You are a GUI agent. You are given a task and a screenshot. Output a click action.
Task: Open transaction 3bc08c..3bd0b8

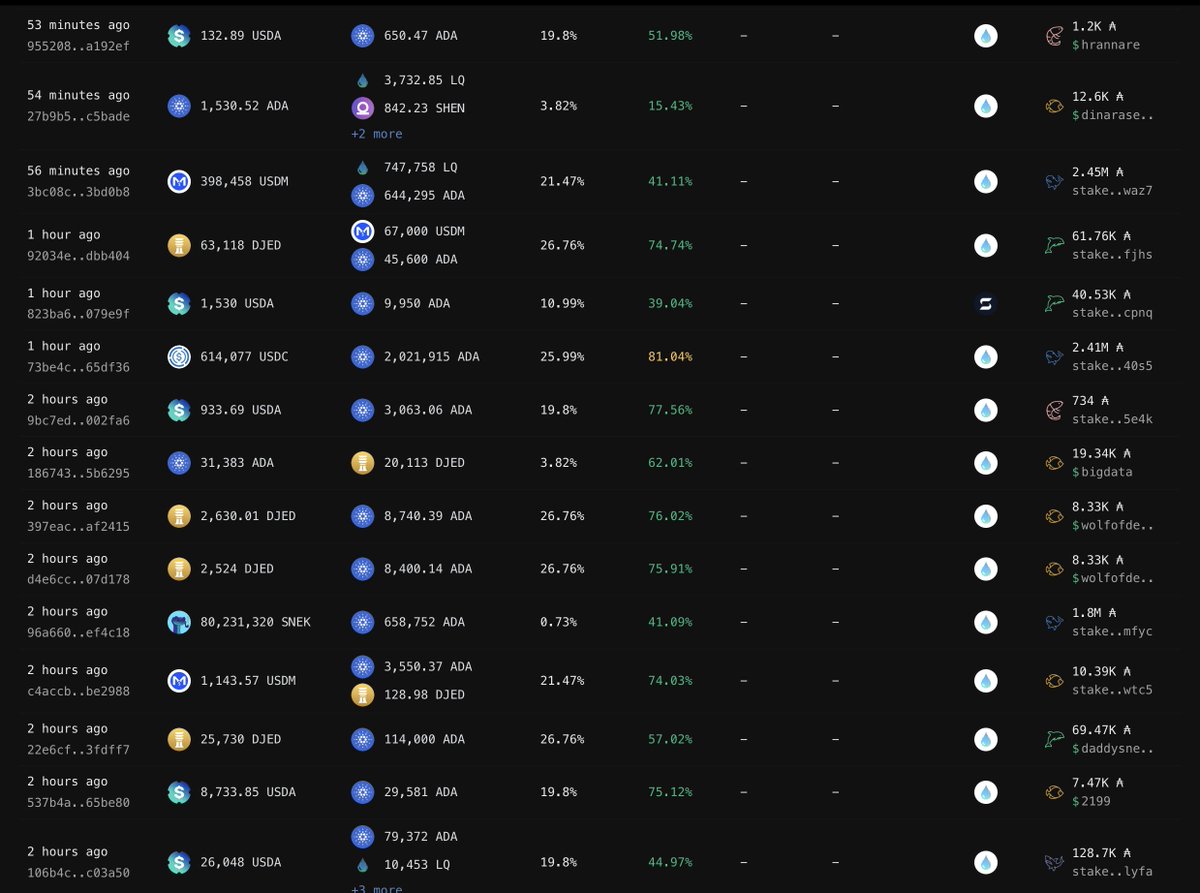tap(78, 192)
